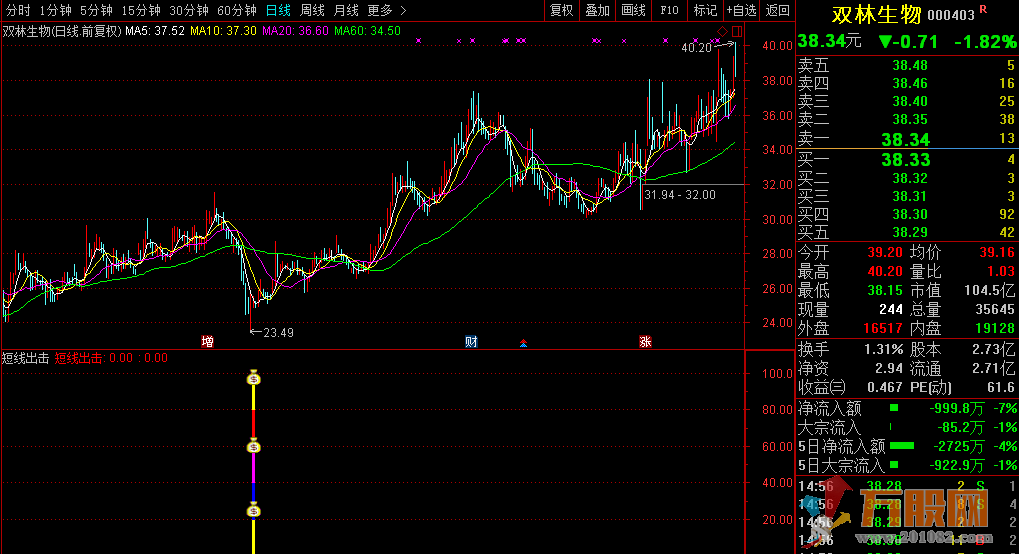Click the MA5: 37.52 label

pyautogui.click(x=155, y=31)
